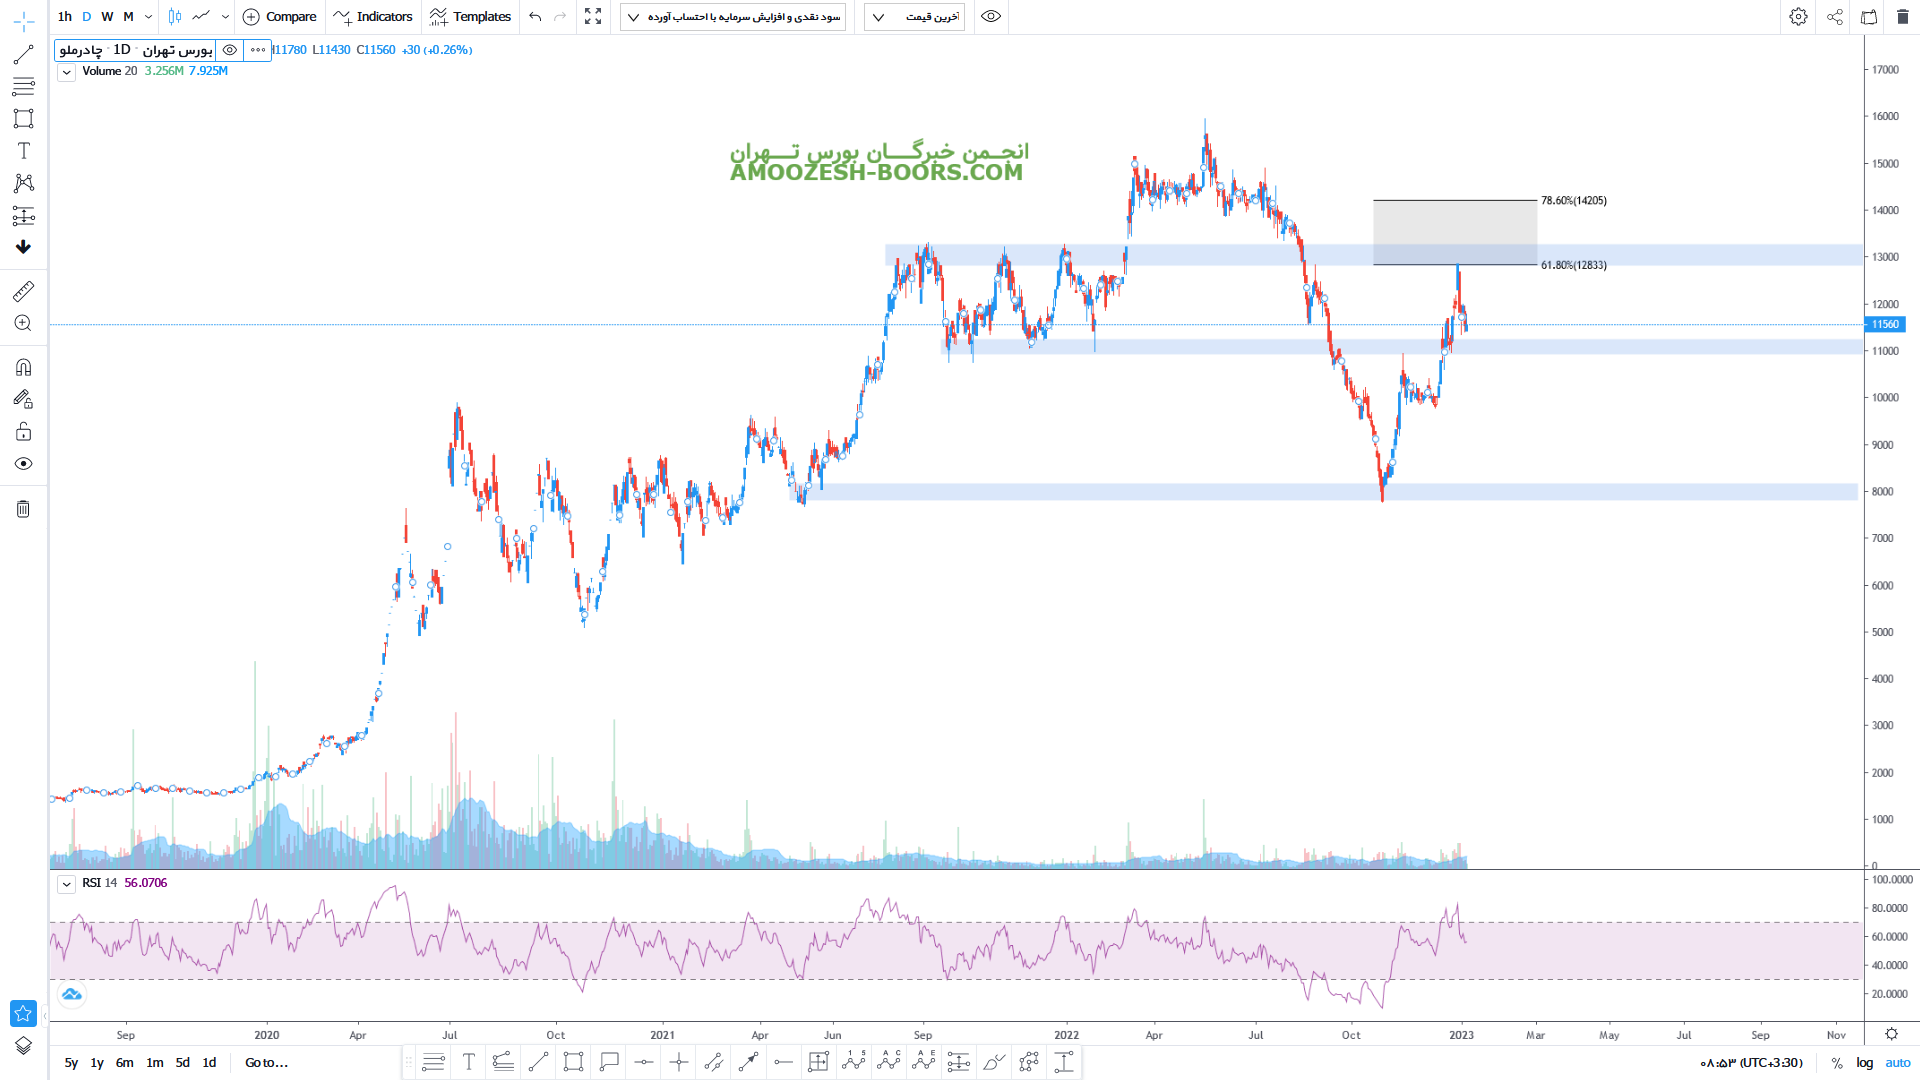This screenshot has width=1920, height=1080.
Task: Collapse the Volume indicator legend arrow
Action: [66, 72]
